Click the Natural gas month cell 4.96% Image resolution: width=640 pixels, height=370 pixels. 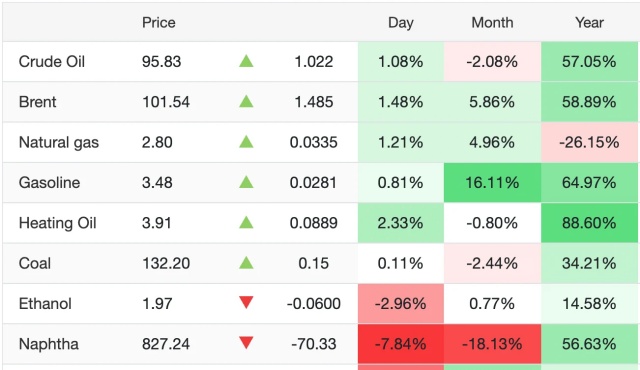click(x=492, y=142)
